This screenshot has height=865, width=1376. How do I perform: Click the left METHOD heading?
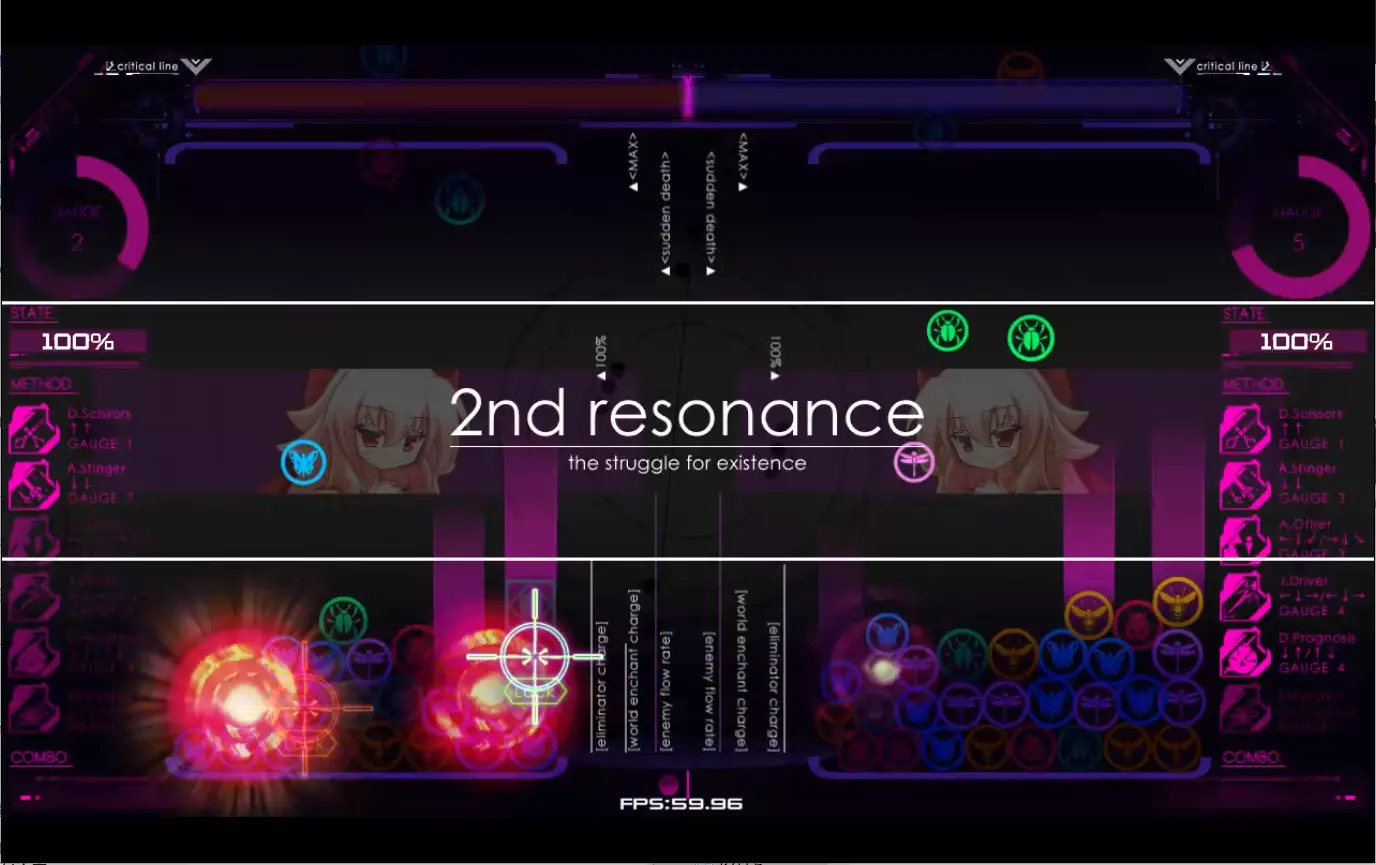point(41,384)
